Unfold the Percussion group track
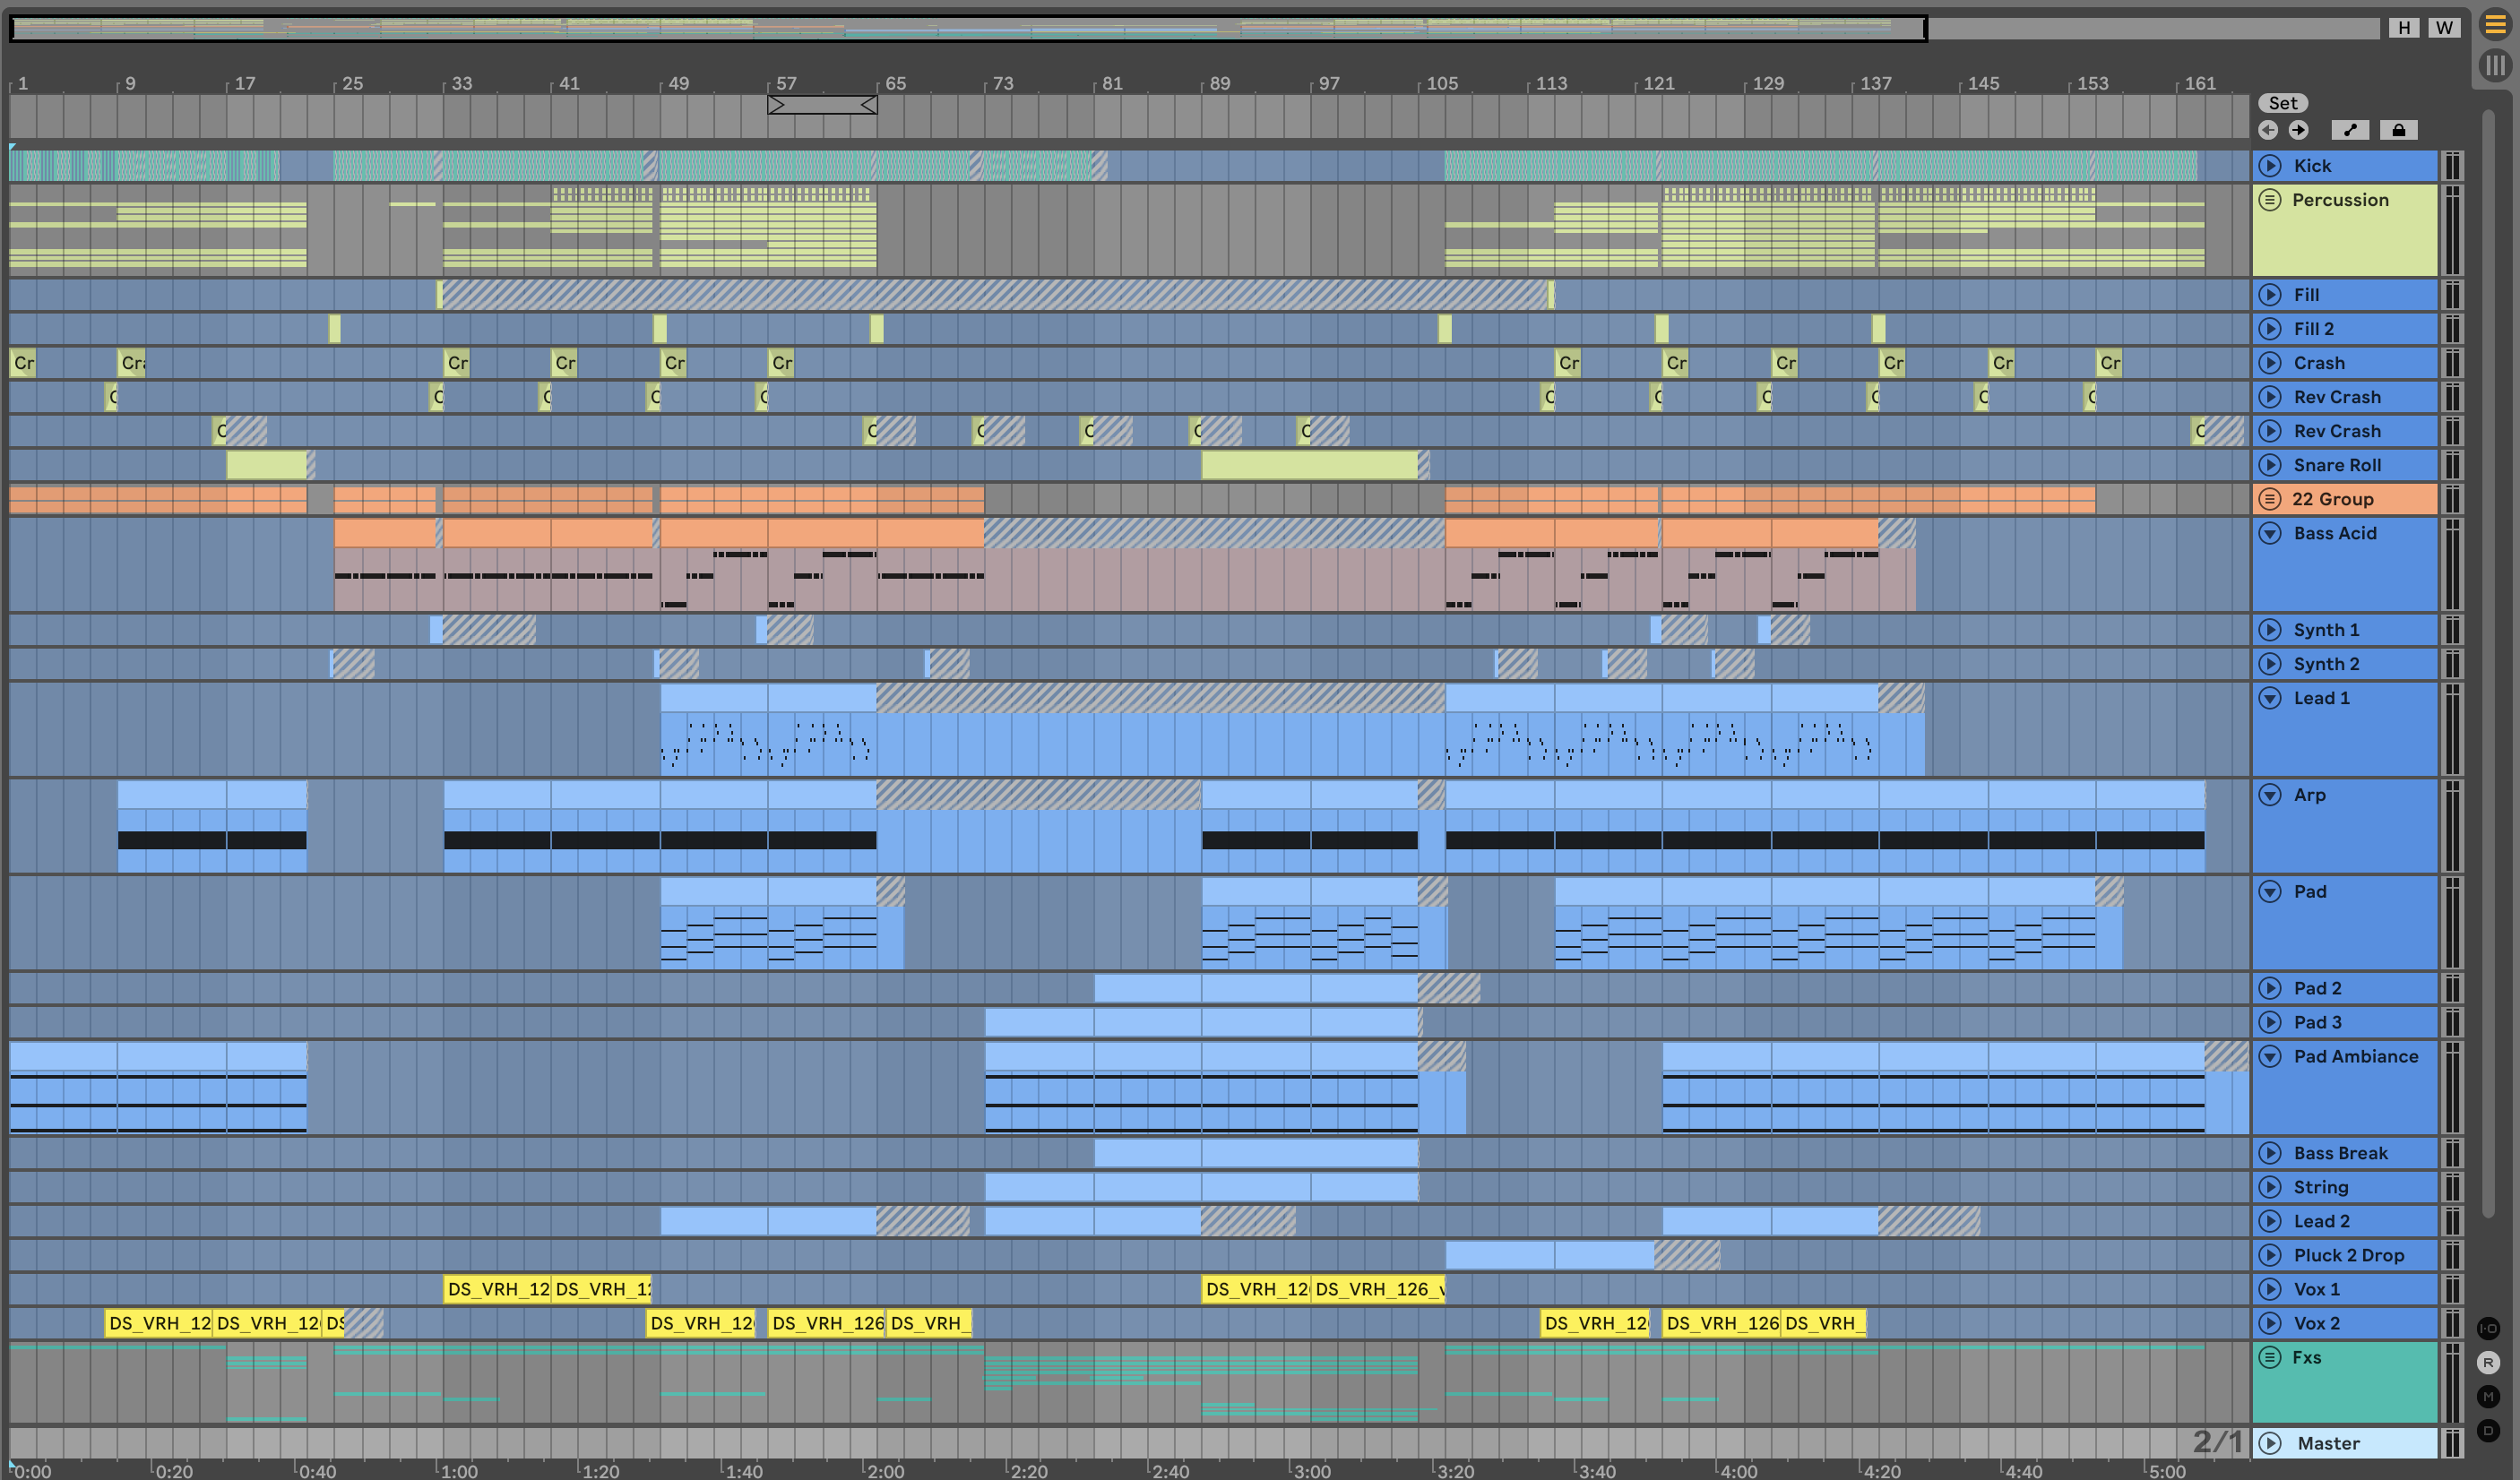2520x1480 pixels. click(x=2270, y=200)
